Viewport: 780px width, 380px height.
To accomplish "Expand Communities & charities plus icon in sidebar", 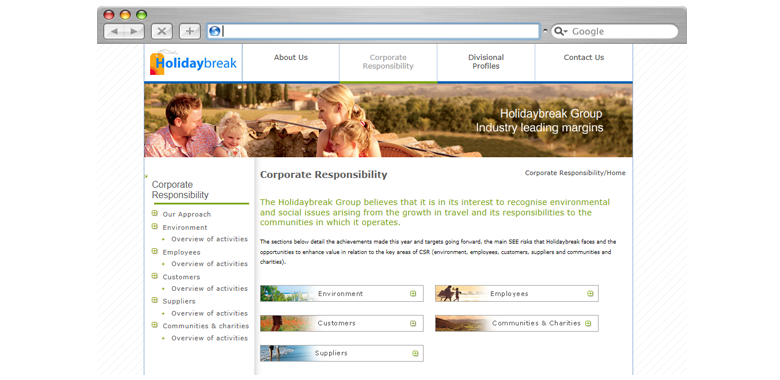I will click(x=155, y=325).
